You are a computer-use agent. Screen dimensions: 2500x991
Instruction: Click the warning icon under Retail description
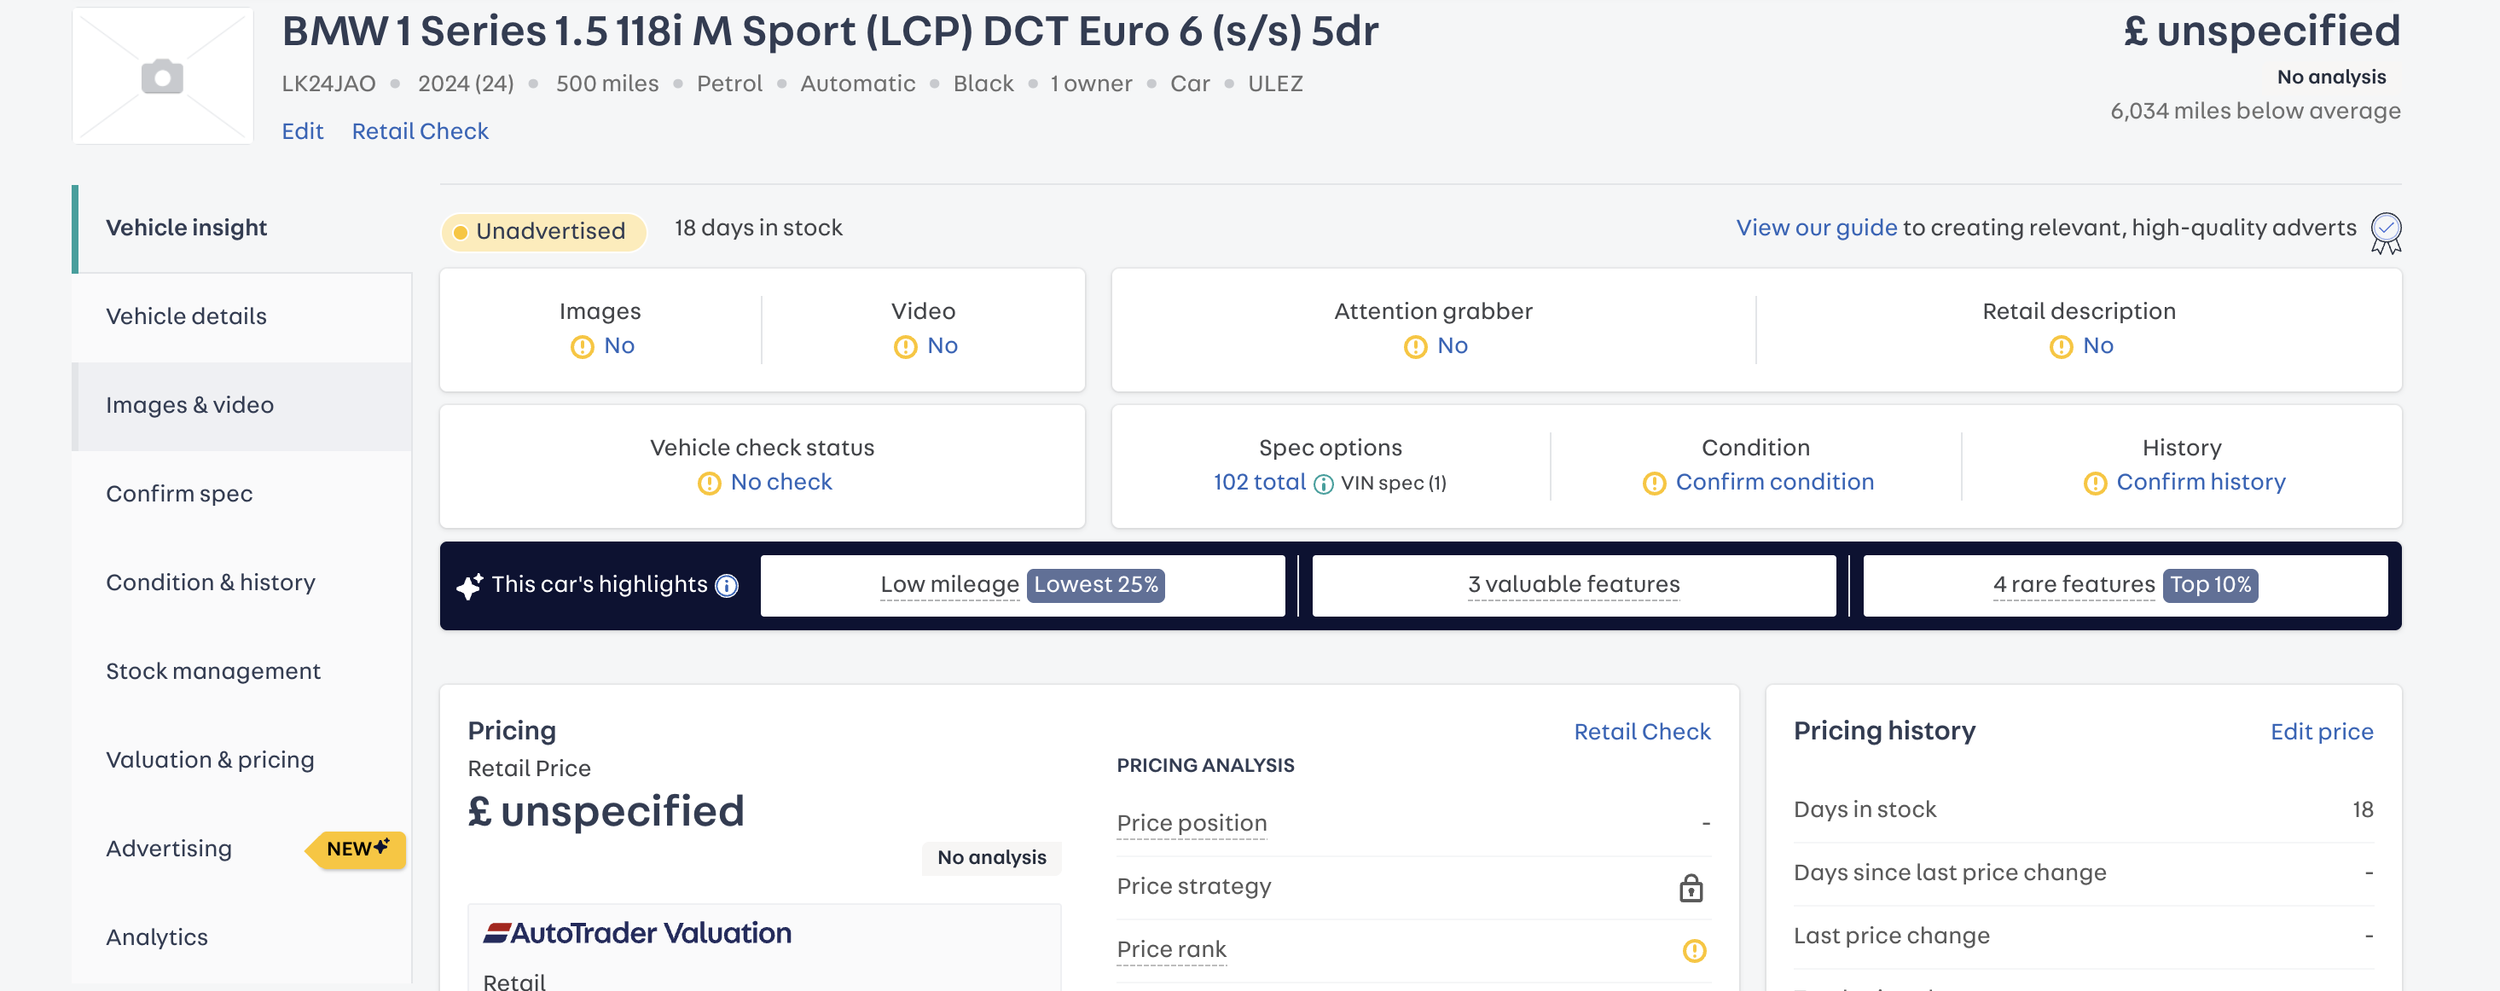click(x=2061, y=347)
